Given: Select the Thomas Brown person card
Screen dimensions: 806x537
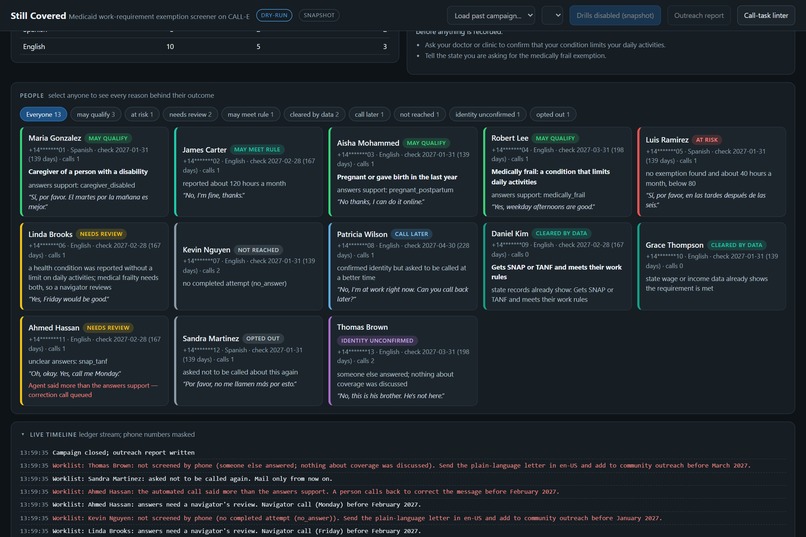Looking at the screenshot, I should (403, 361).
